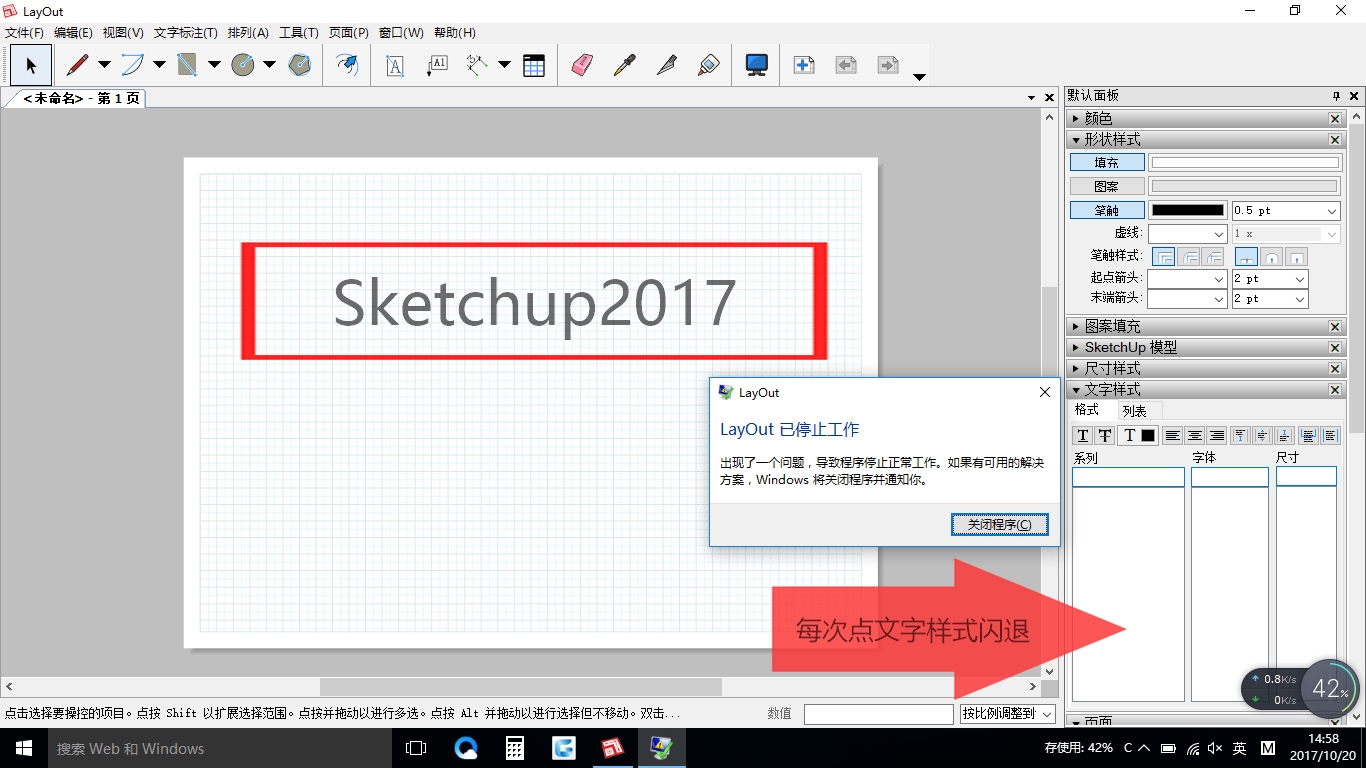Choose the Split knife tool
Image resolution: width=1366 pixels, height=768 pixels.
tap(666, 65)
